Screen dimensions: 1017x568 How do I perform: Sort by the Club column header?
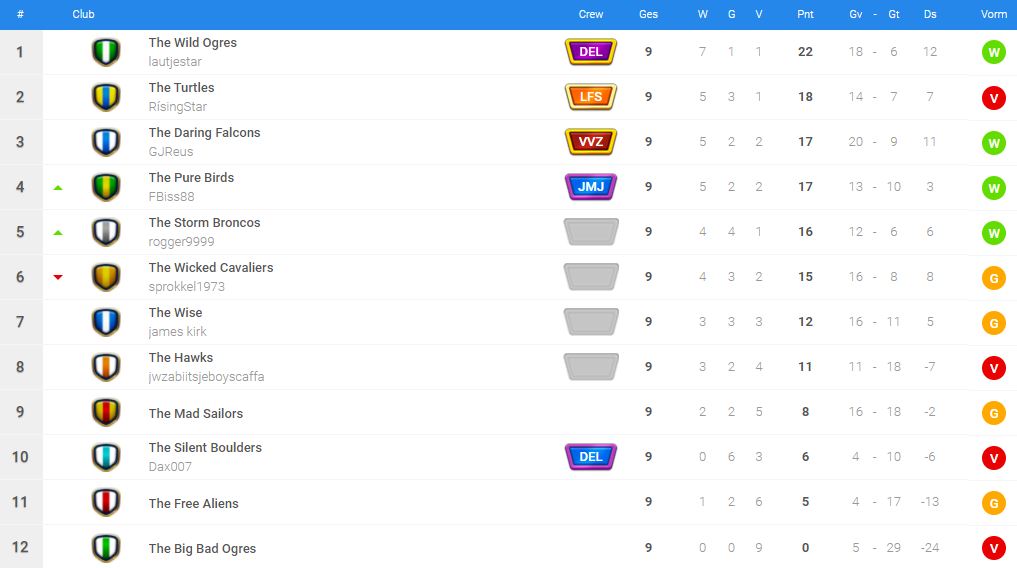pos(84,15)
